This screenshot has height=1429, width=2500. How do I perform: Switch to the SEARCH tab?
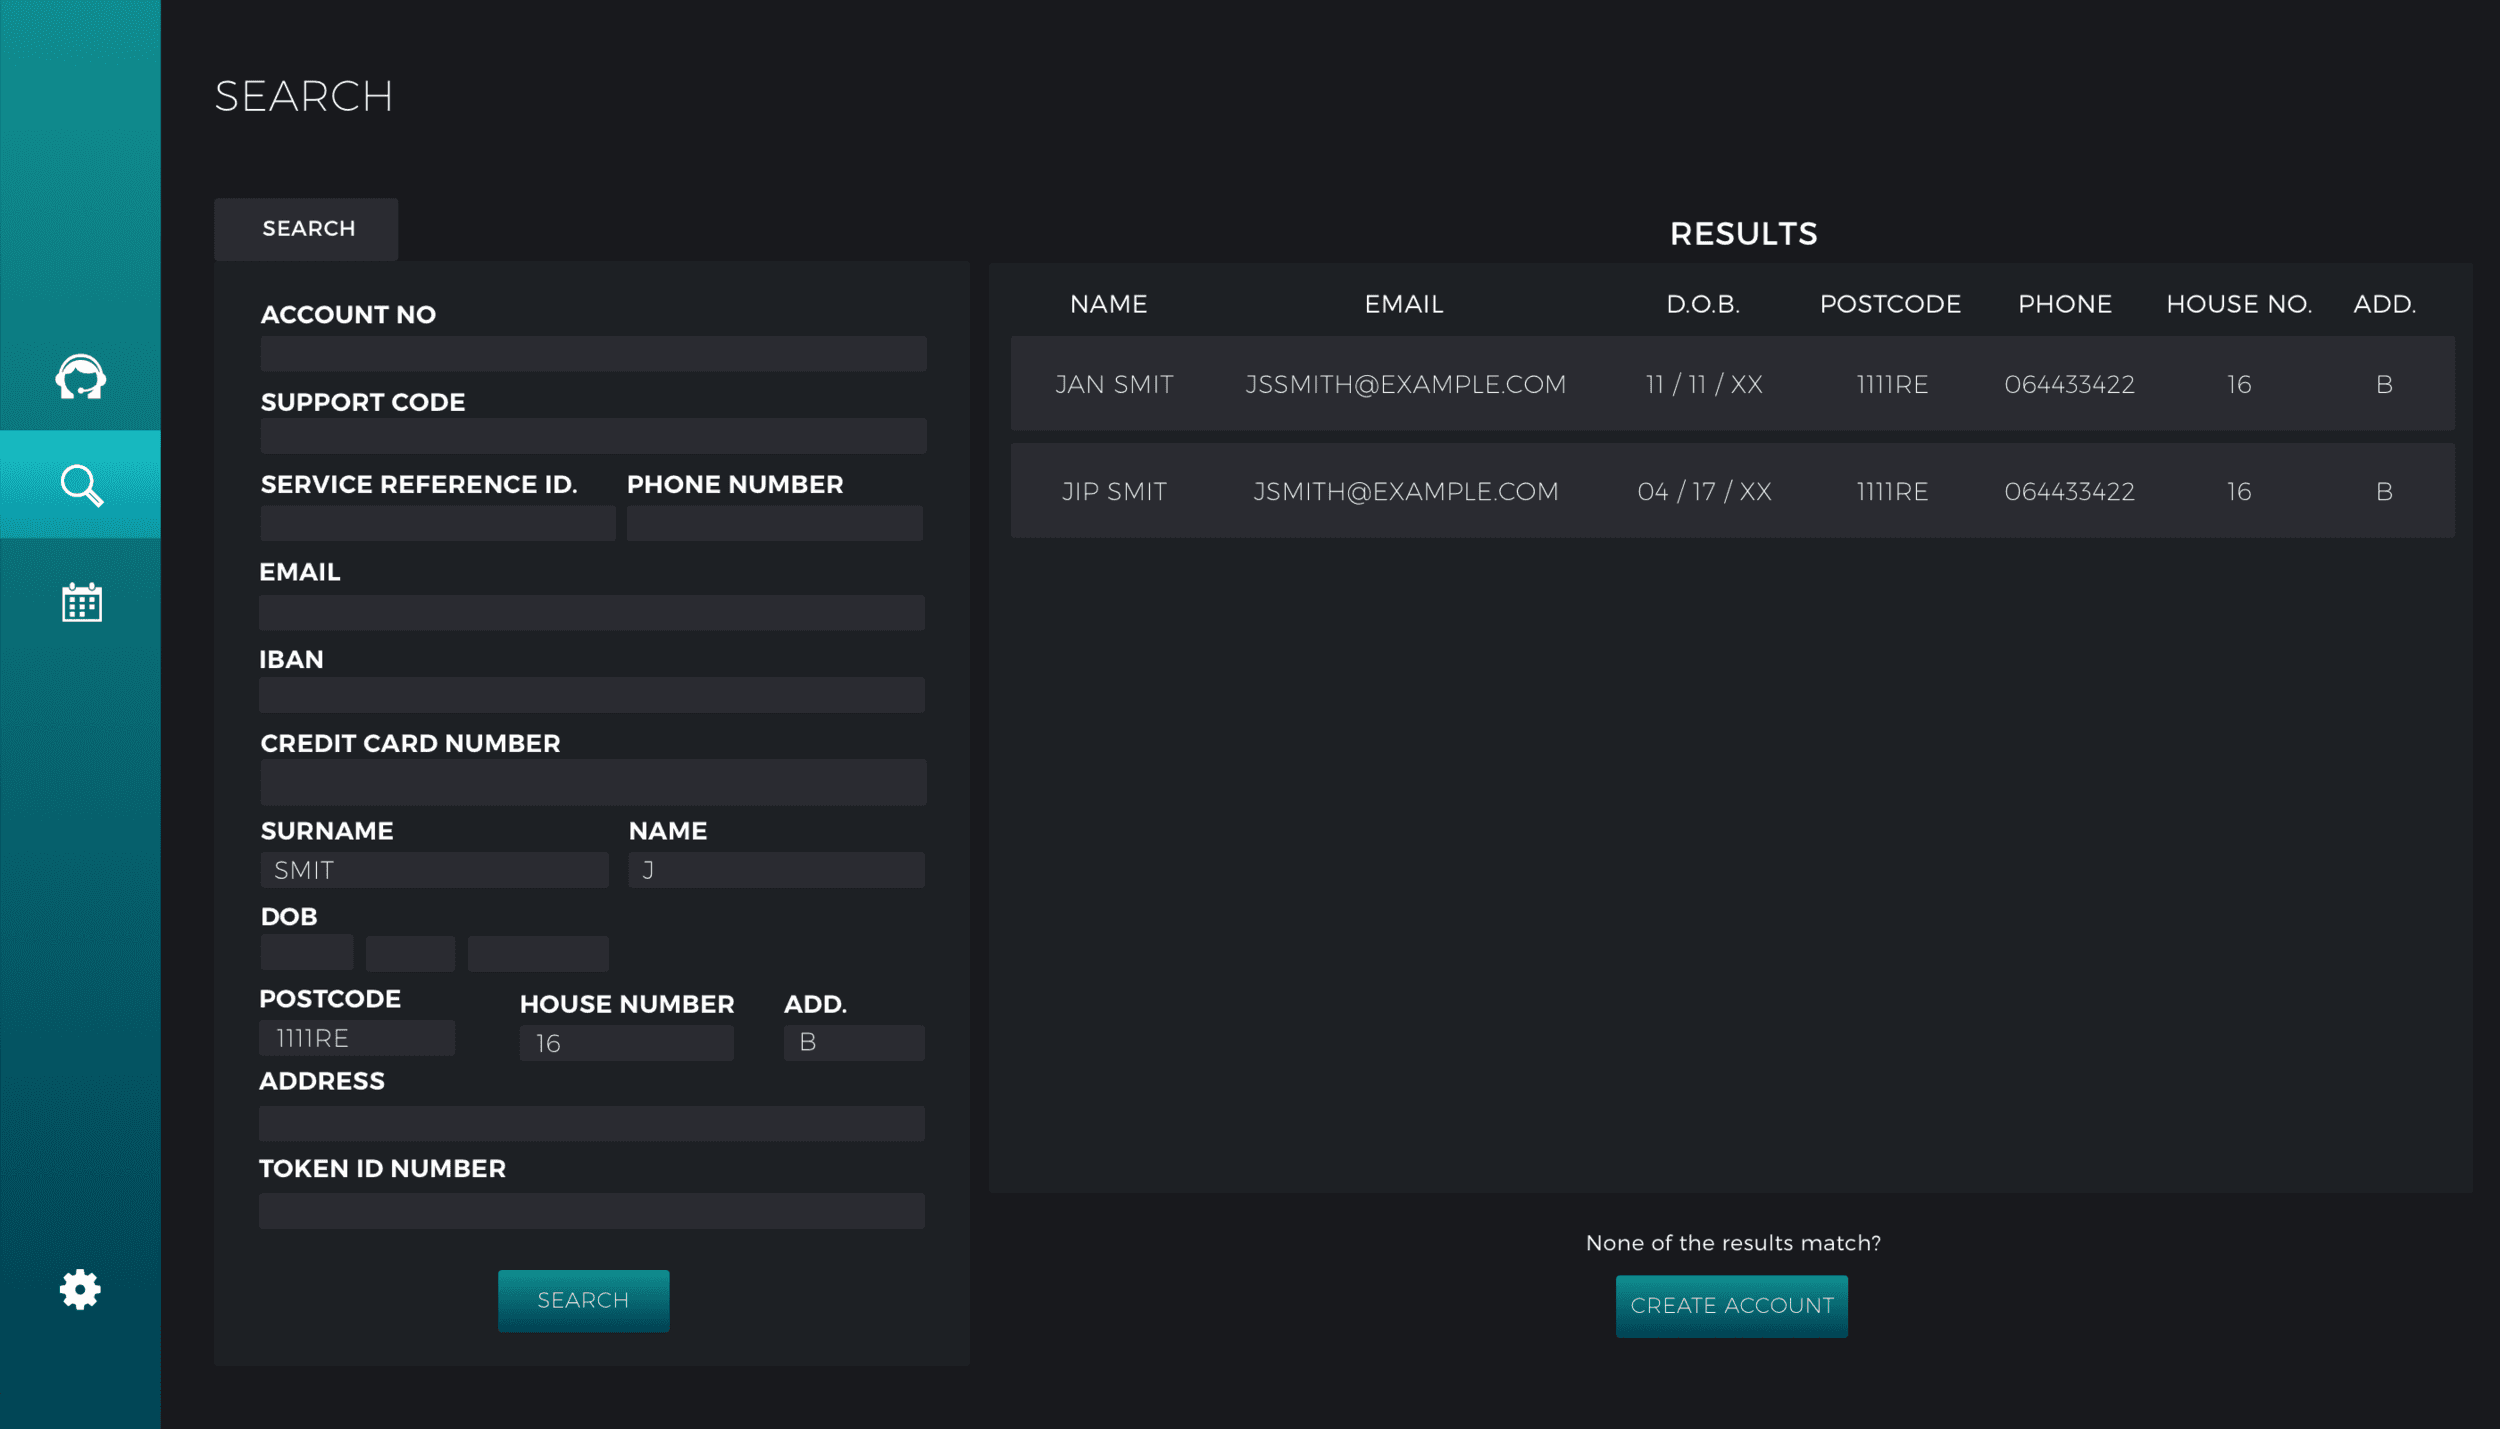pos(307,229)
